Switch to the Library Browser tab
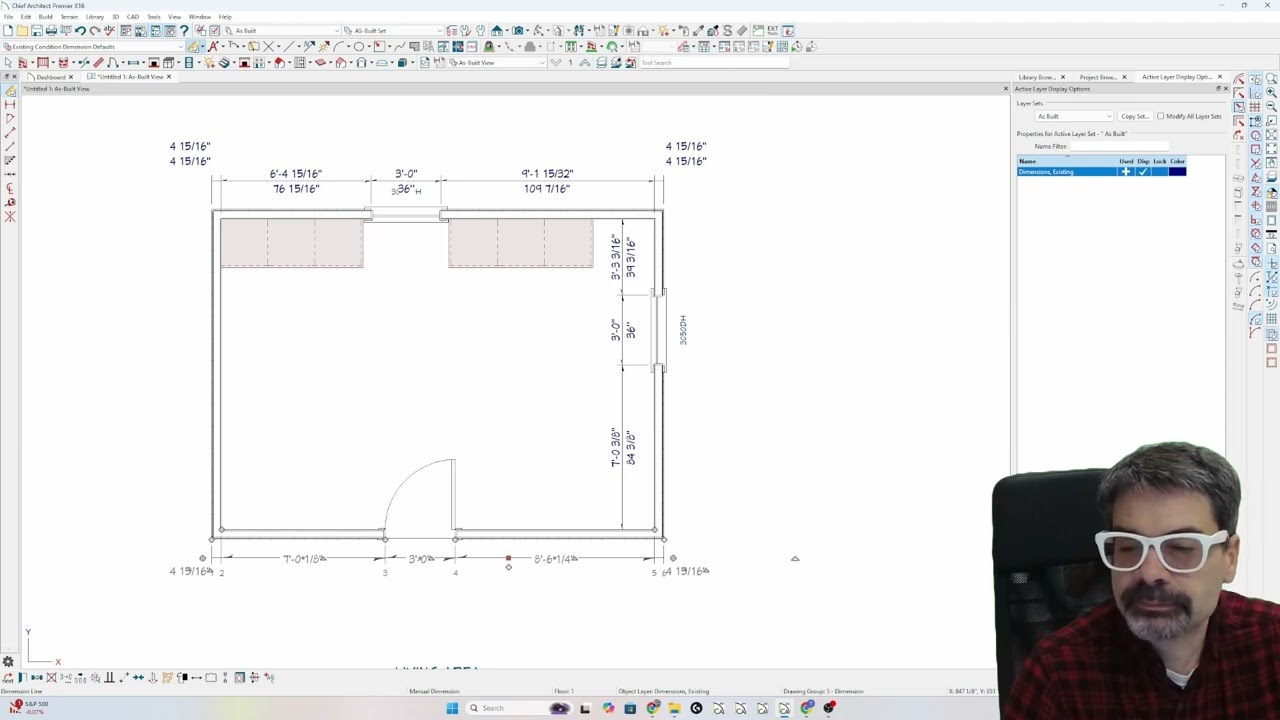Image resolution: width=1280 pixels, height=720 pixels. coord(1036,77)
